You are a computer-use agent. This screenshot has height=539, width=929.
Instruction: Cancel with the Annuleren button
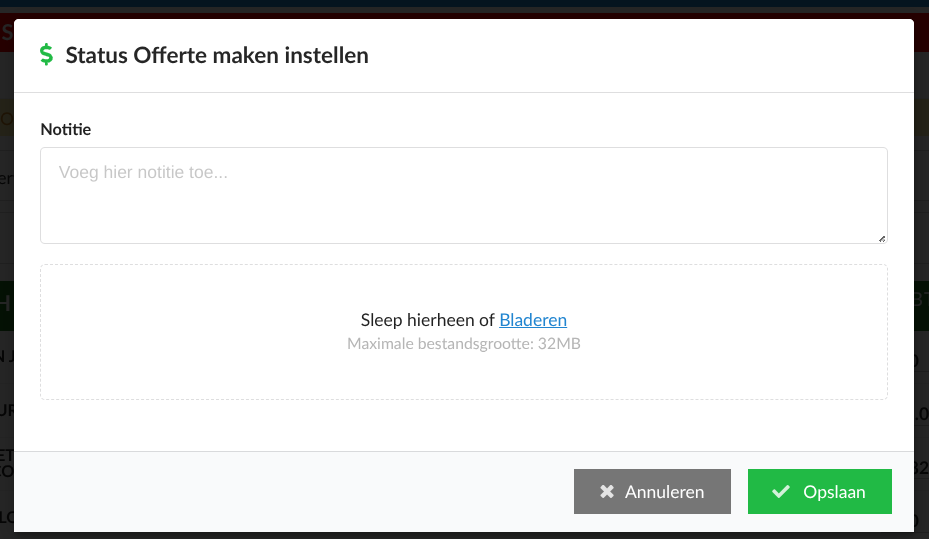tap(652, 492)
